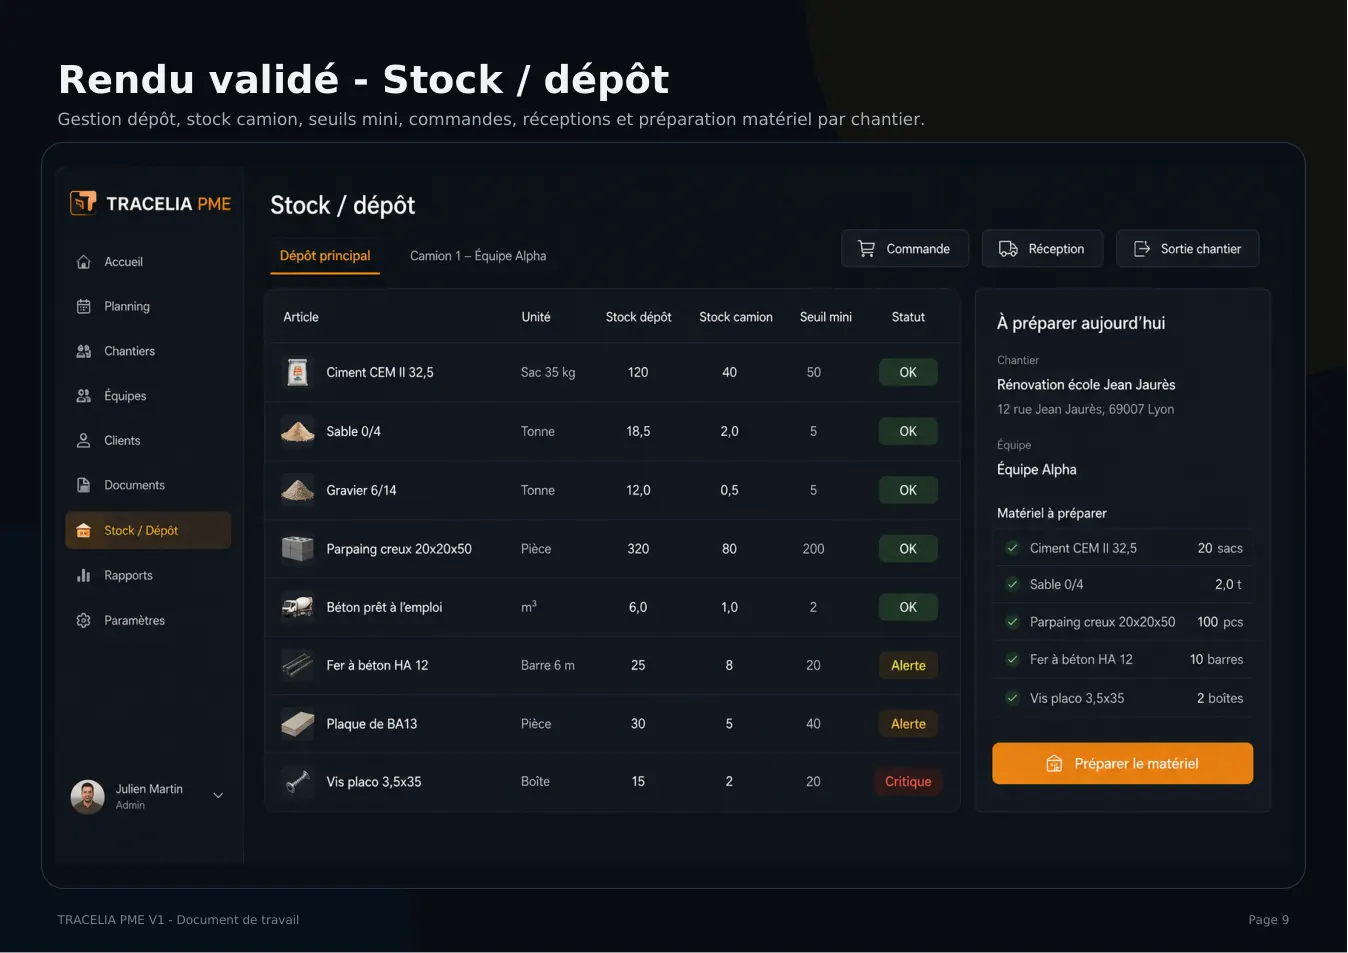Switch to the Dépôt principal tab
1348x953 pixels.
pos(325,256)
